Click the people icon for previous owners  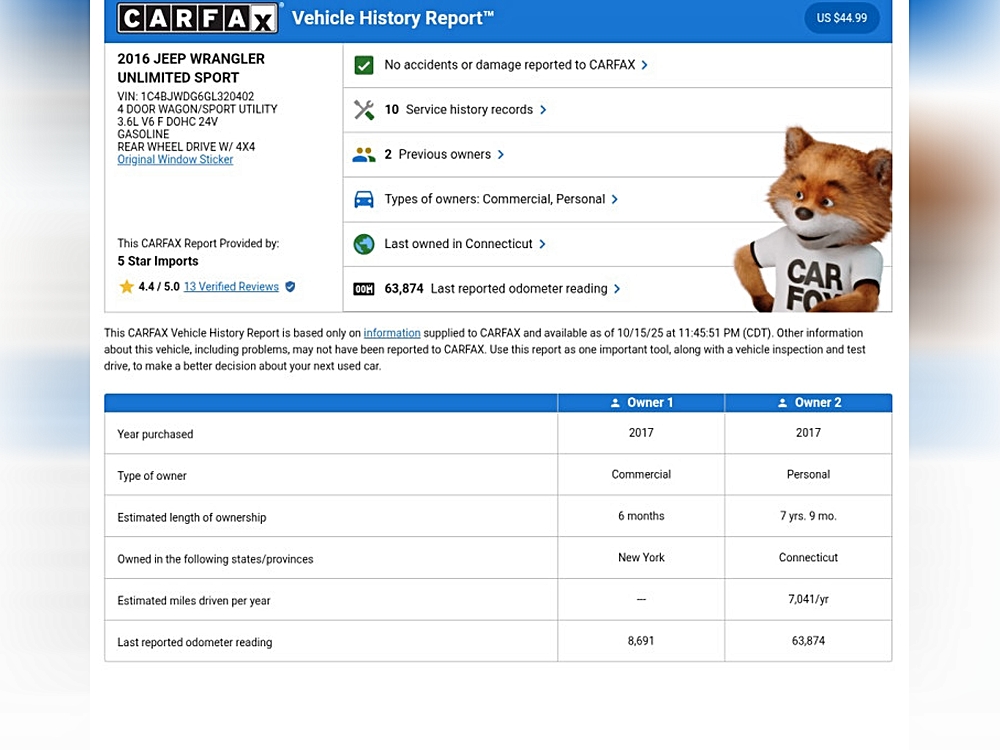(364, 155)
